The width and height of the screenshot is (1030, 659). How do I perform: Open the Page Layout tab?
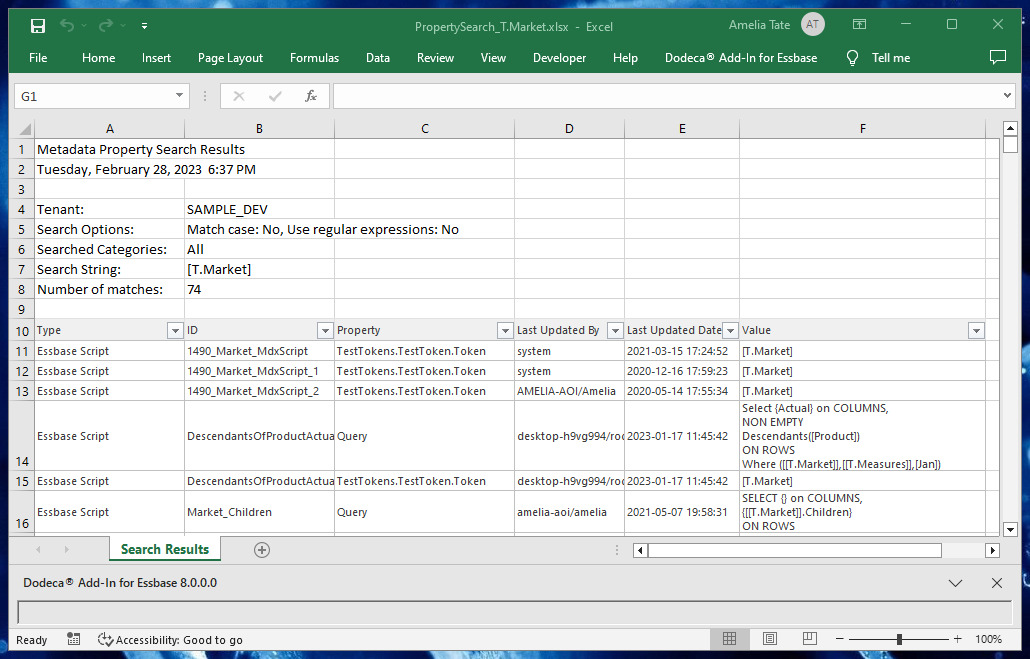[x=231, y=58]
